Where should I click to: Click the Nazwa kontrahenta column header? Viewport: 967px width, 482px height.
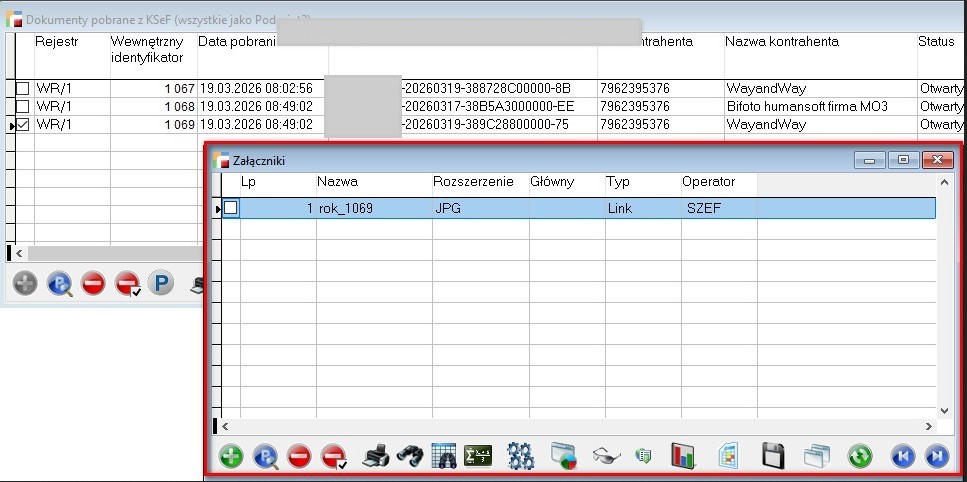tap(782, 42)
